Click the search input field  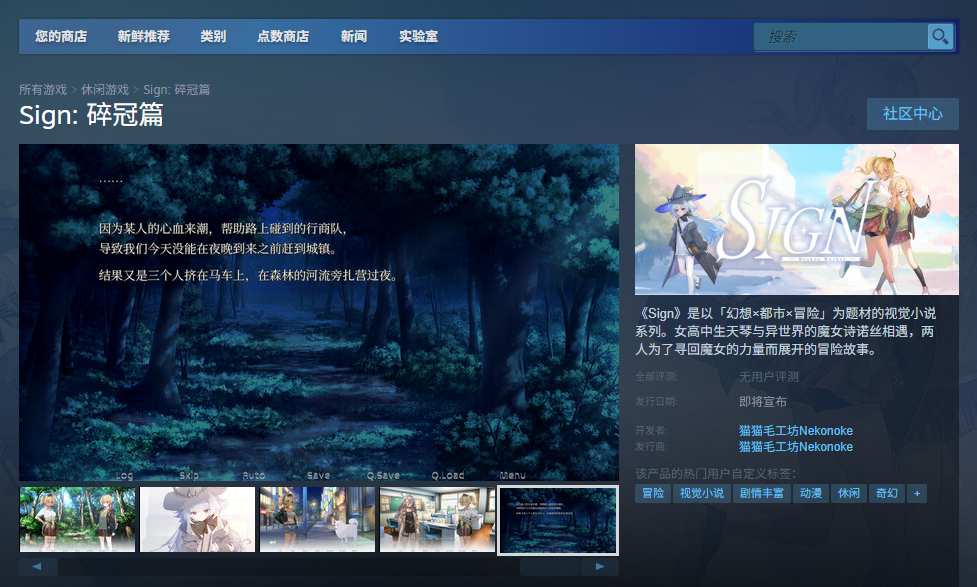(841, 37)
